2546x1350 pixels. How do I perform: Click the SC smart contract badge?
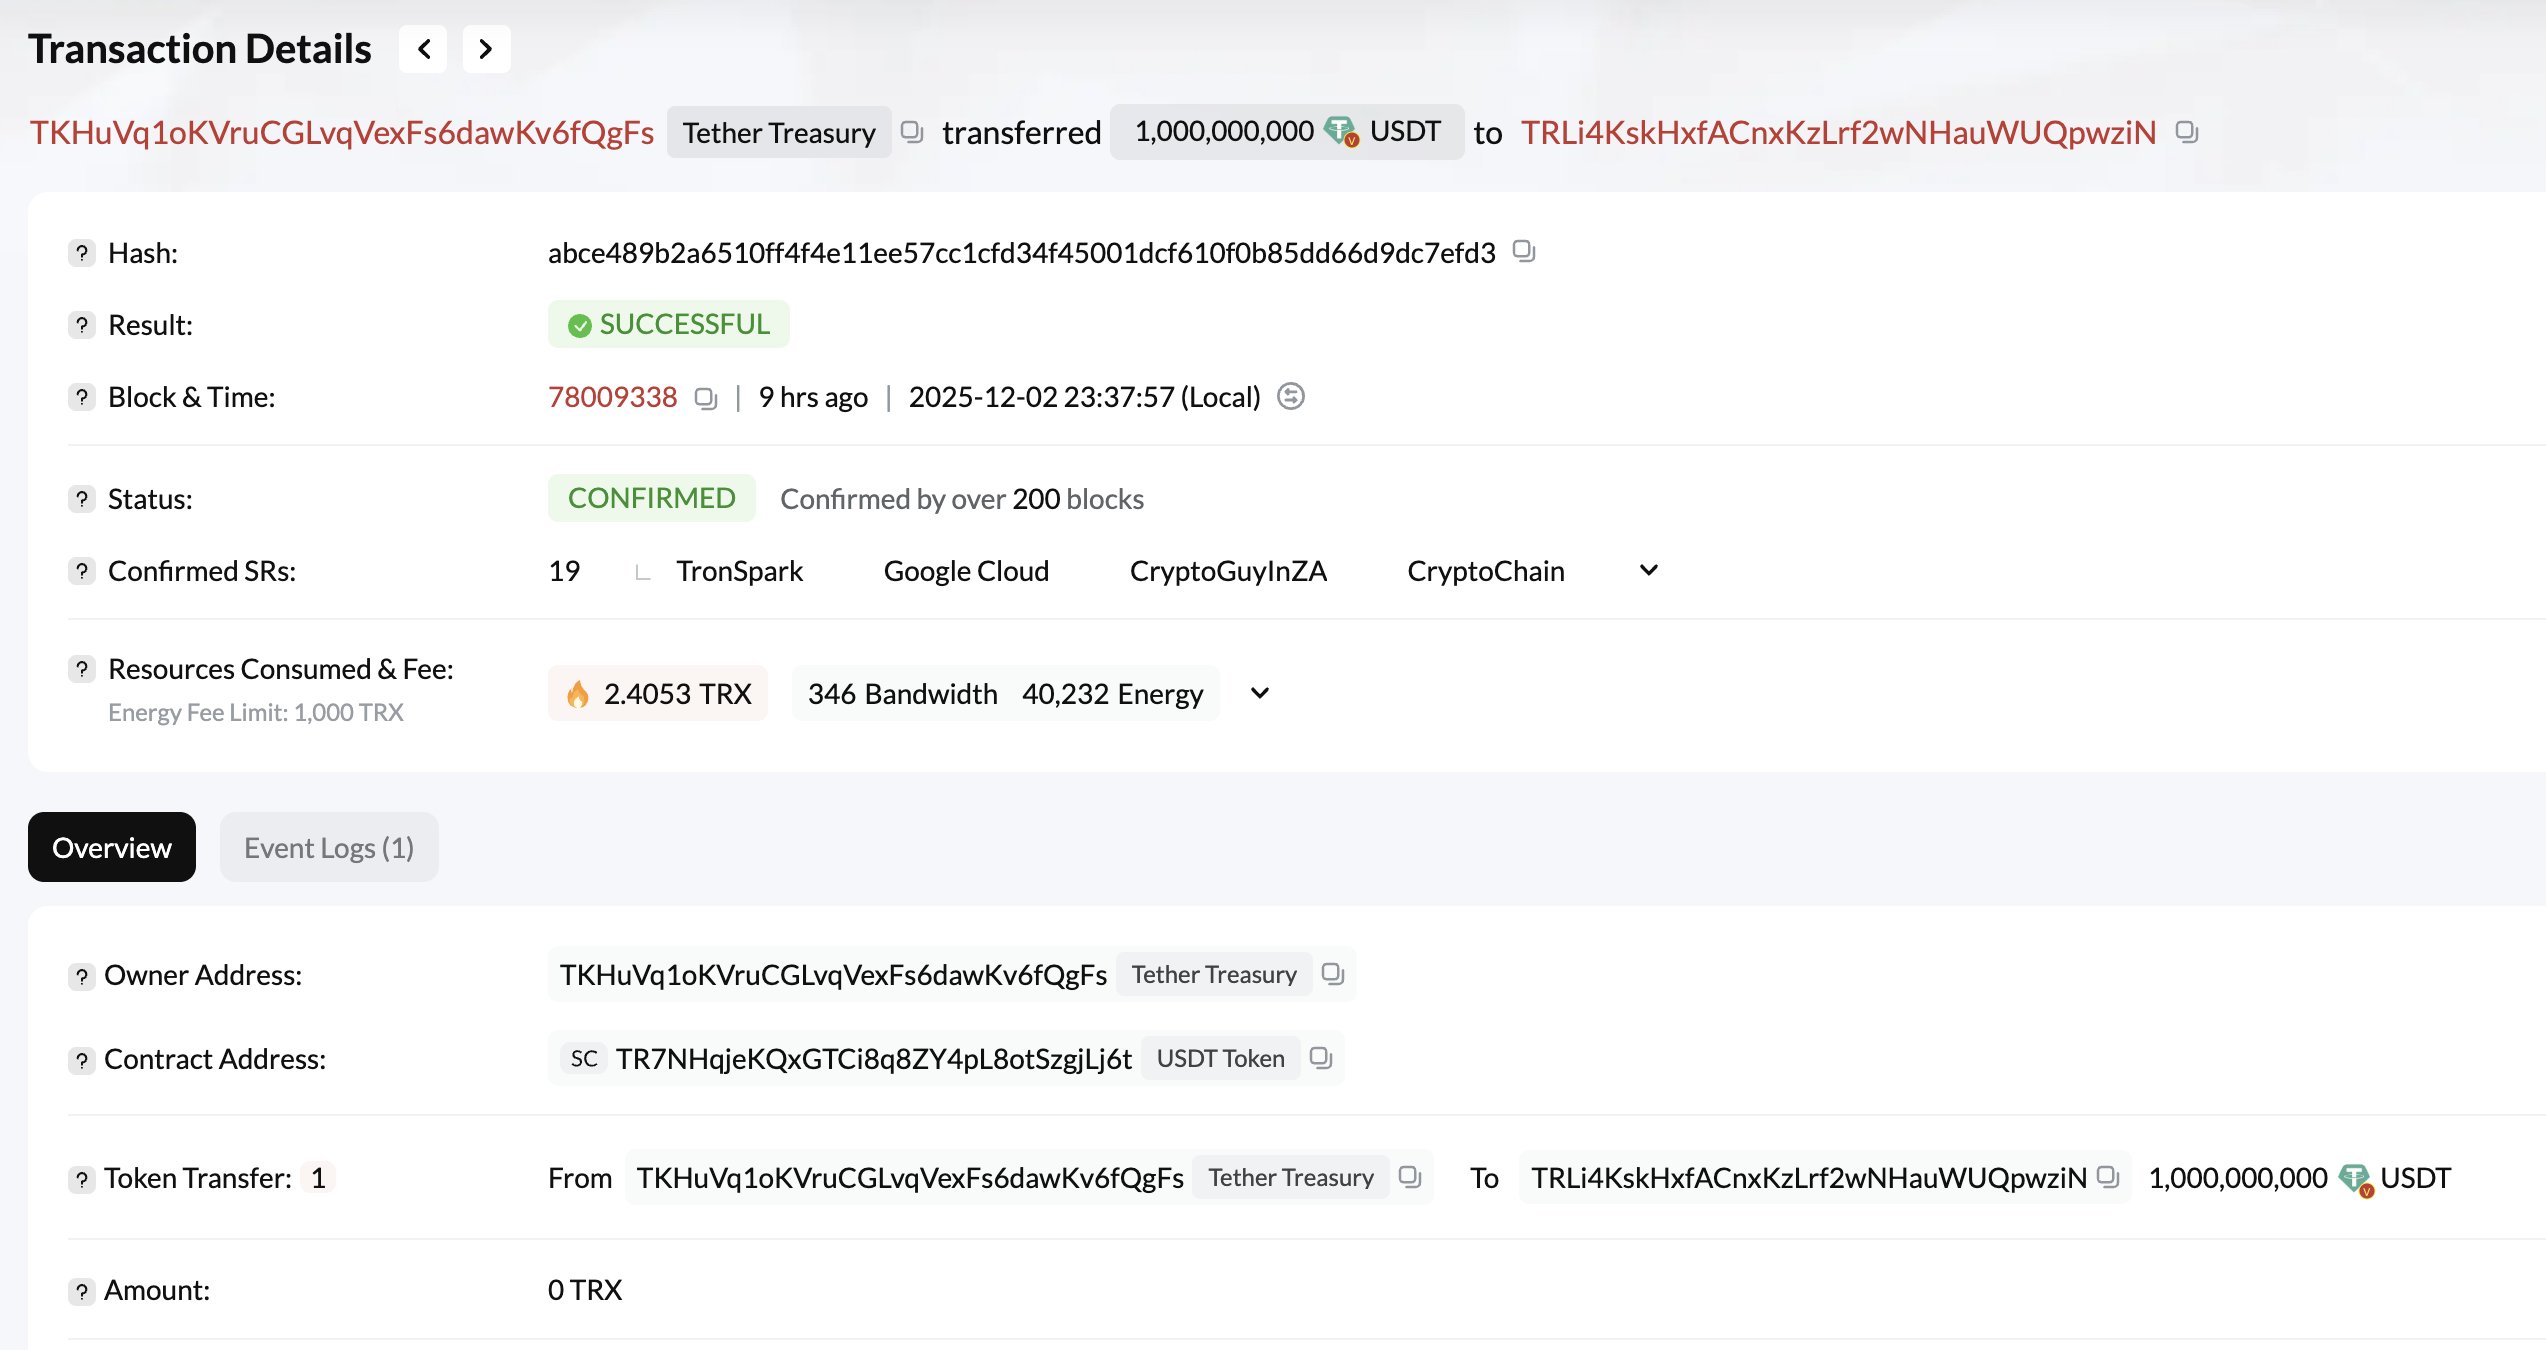[584, 1059]
